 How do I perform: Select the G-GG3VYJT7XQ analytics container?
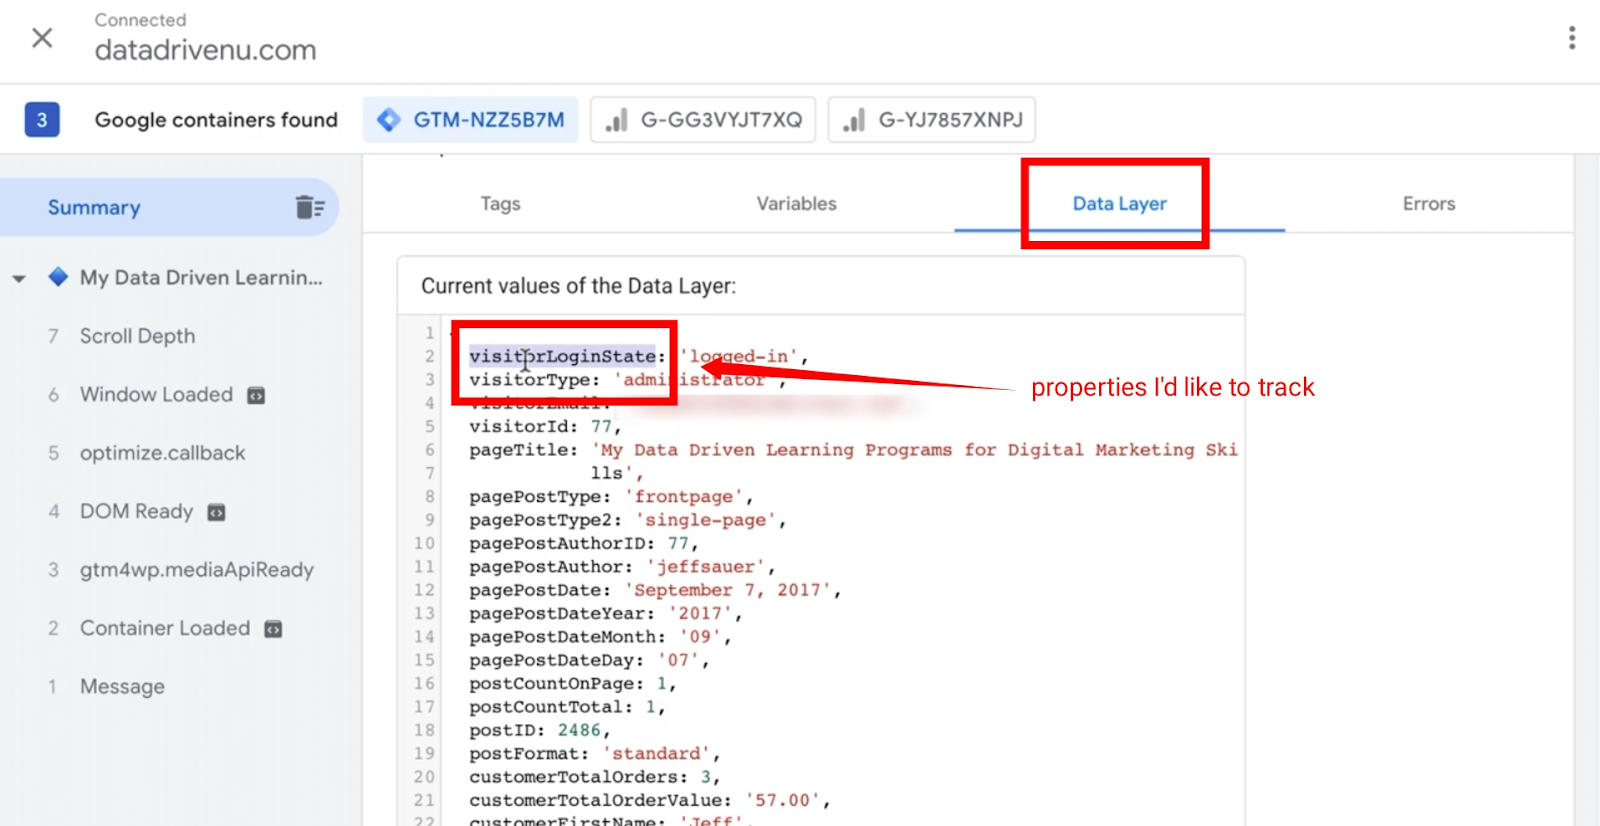coord(703,120)
